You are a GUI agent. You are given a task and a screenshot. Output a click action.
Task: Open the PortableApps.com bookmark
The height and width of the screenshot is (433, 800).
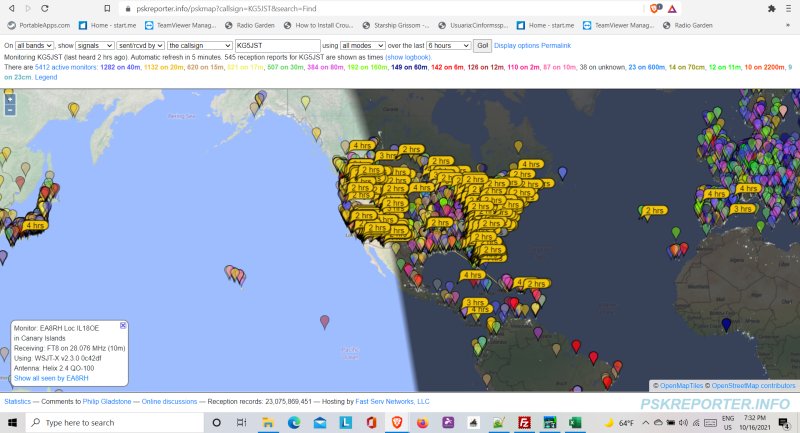39,25
